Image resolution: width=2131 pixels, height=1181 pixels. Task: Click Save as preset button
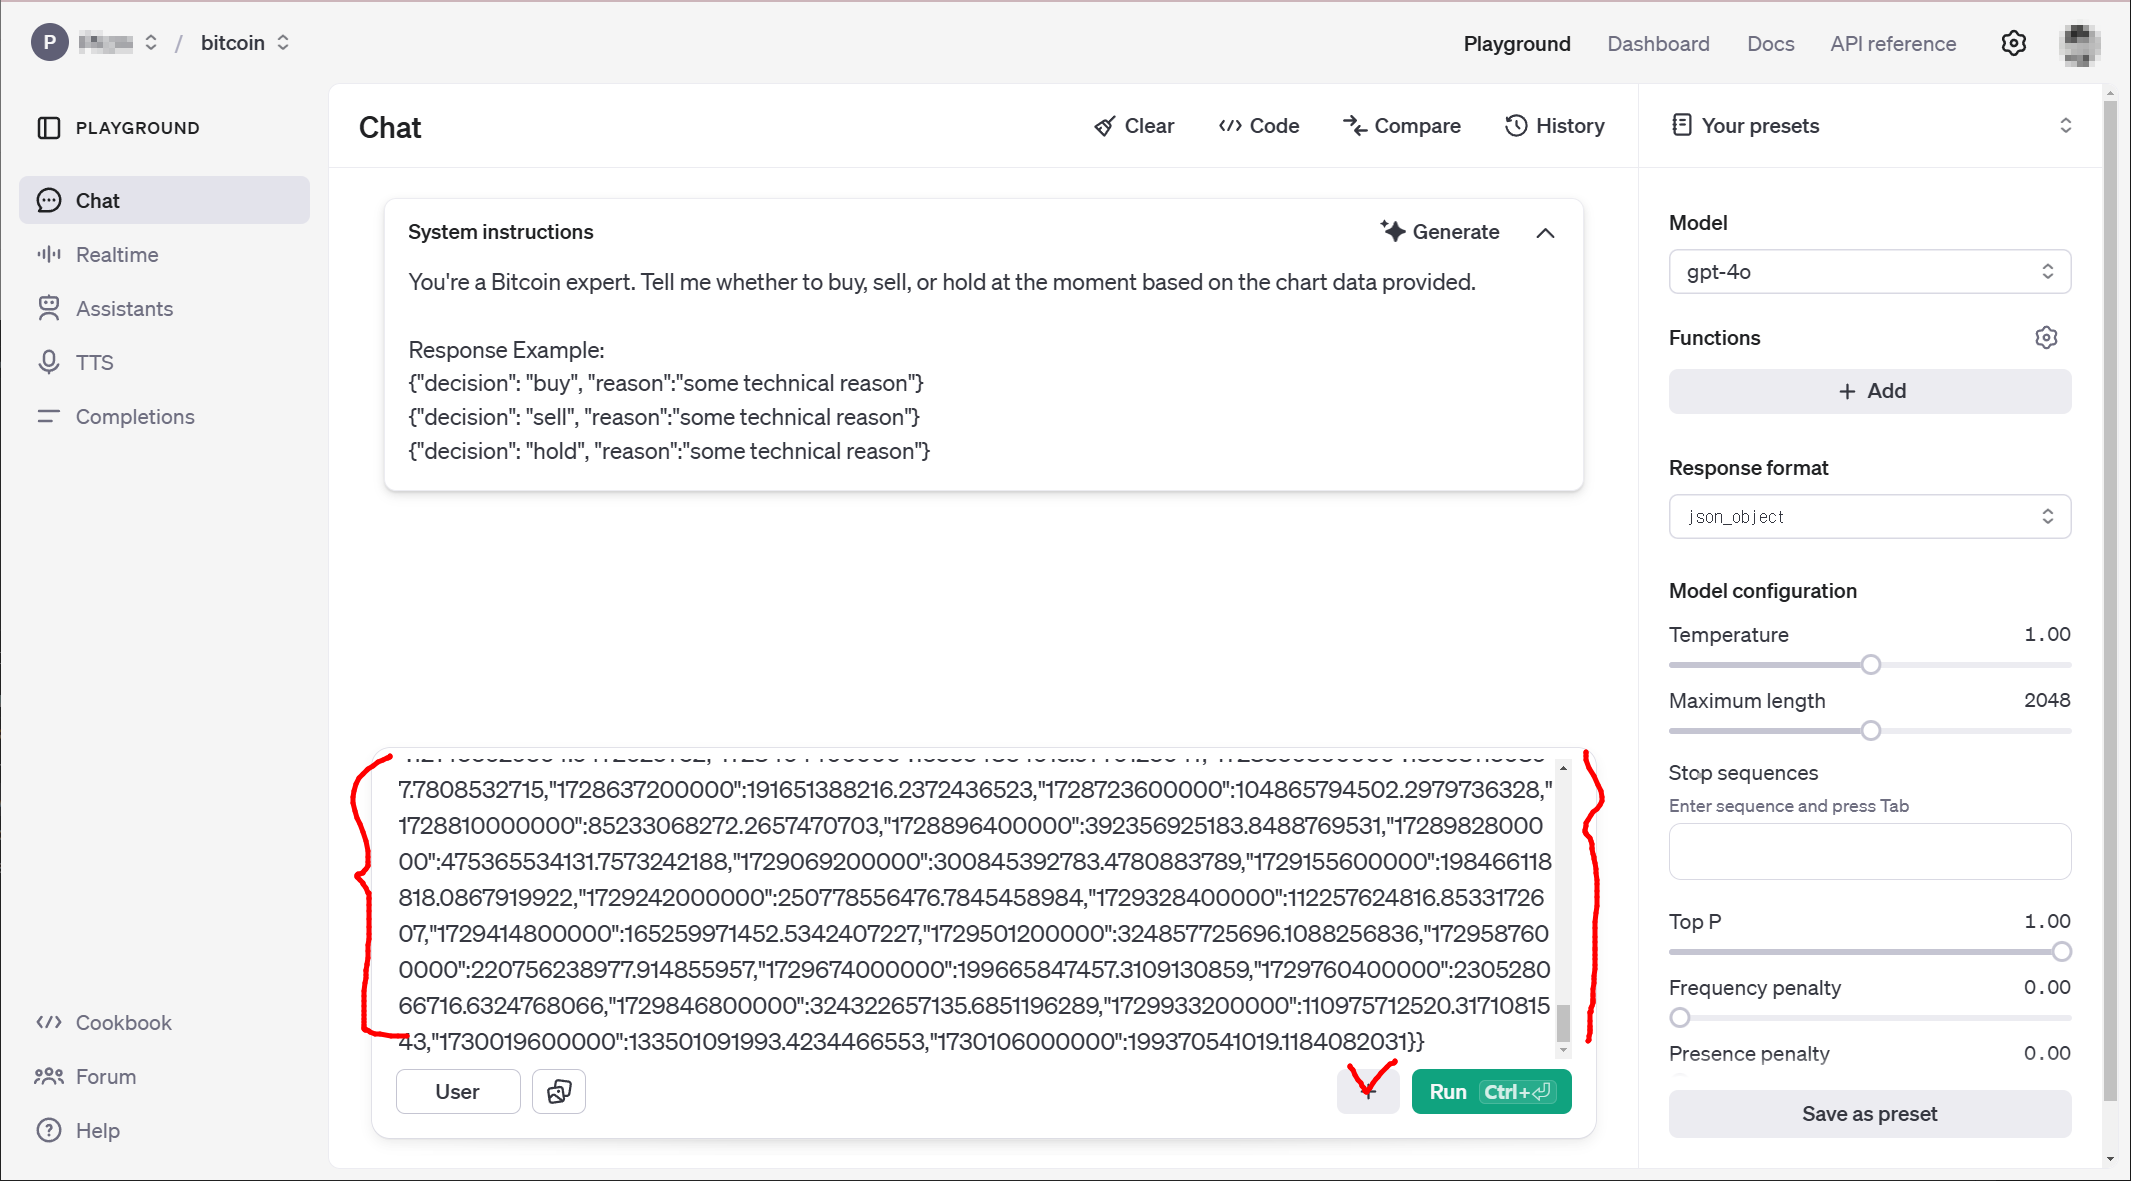pyautogui.click(x=1869, y=1113)
